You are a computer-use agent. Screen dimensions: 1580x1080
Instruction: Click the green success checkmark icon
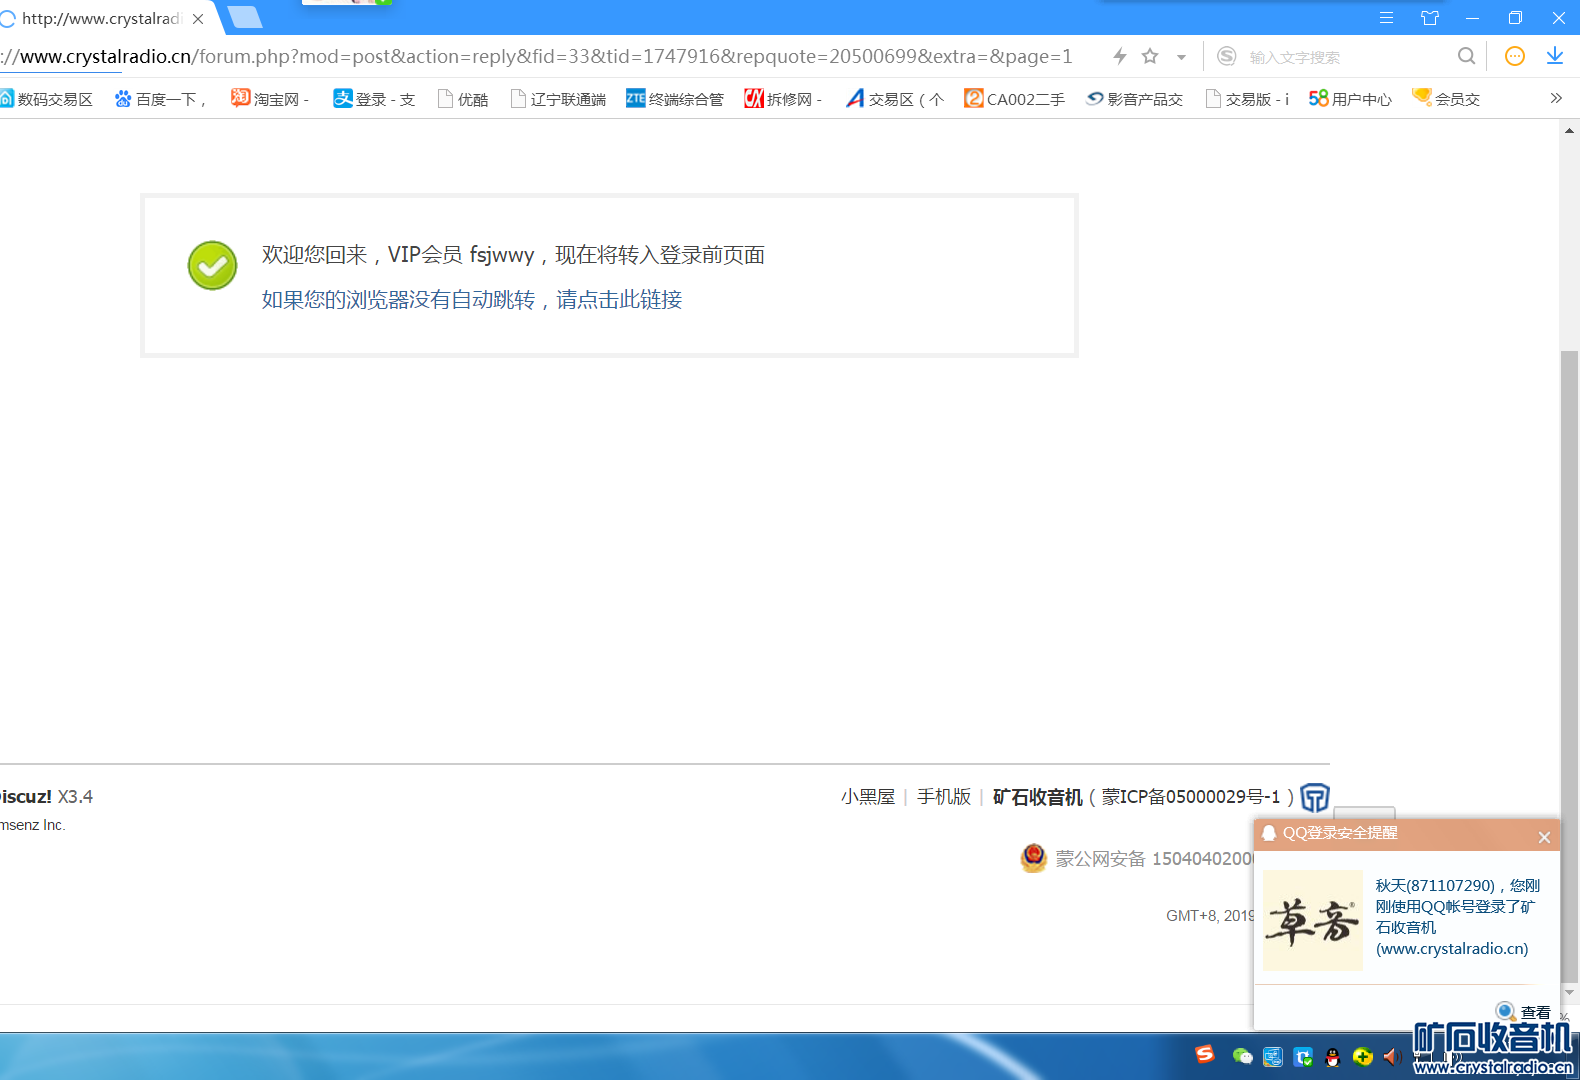coord(213,266)
